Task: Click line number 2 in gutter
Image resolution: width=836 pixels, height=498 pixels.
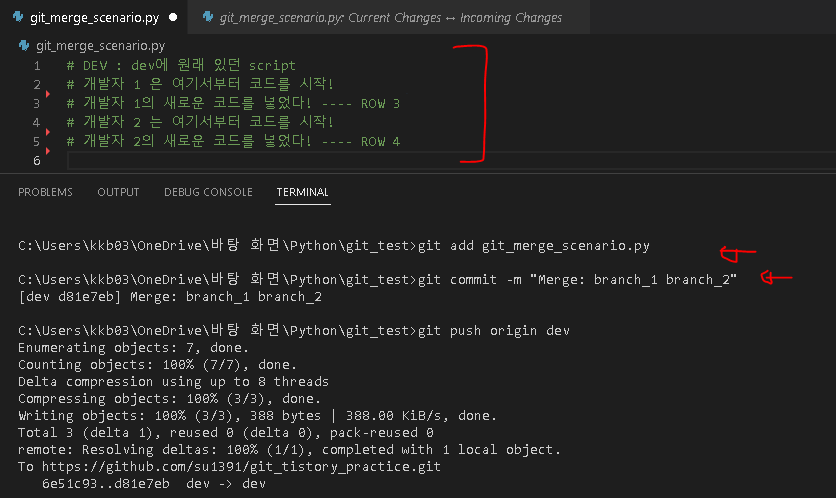Action: pyautogui.click(x=37, y=84)
